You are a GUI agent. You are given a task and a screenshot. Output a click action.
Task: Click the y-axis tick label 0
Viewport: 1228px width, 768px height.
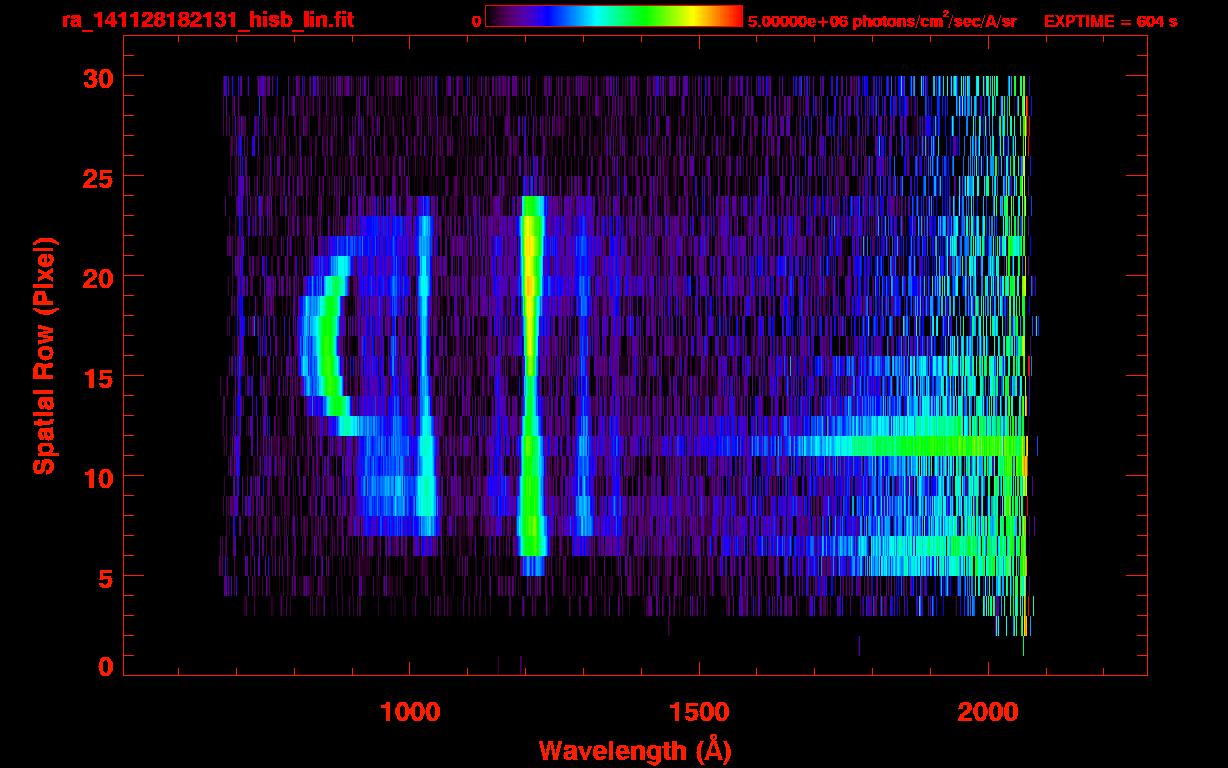click(105, 667)
